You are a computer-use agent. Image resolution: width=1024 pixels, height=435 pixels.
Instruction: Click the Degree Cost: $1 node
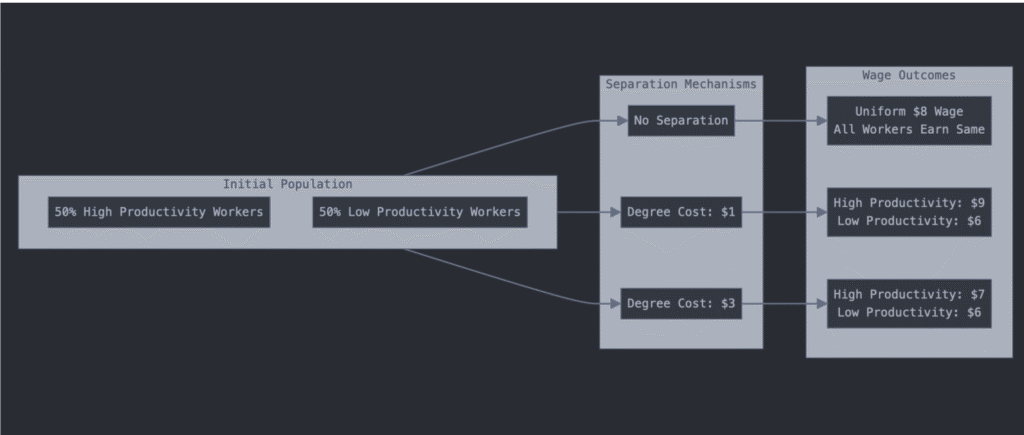pyautogui.click(x=681, y=212)
